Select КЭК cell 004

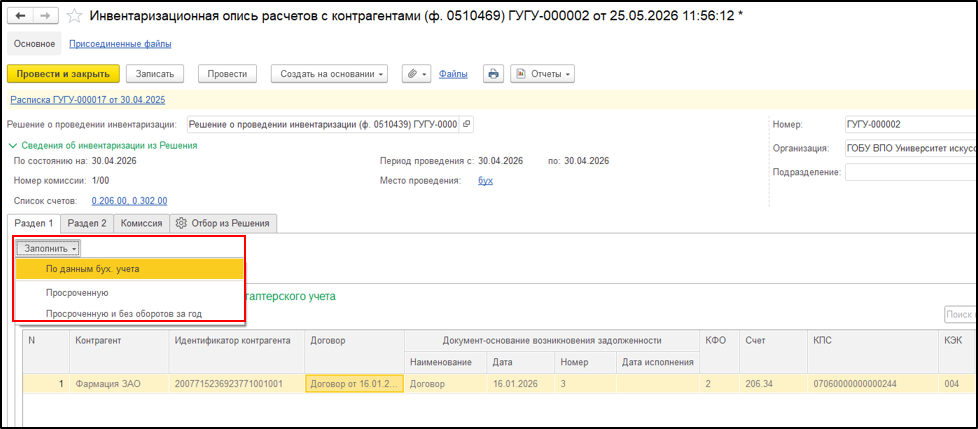point(957,383)
